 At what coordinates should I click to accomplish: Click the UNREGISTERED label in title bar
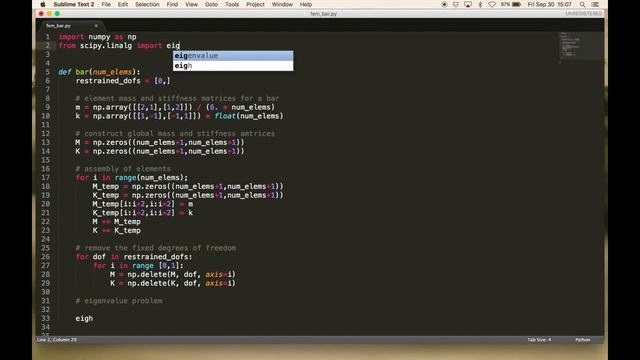coord(583,14)
